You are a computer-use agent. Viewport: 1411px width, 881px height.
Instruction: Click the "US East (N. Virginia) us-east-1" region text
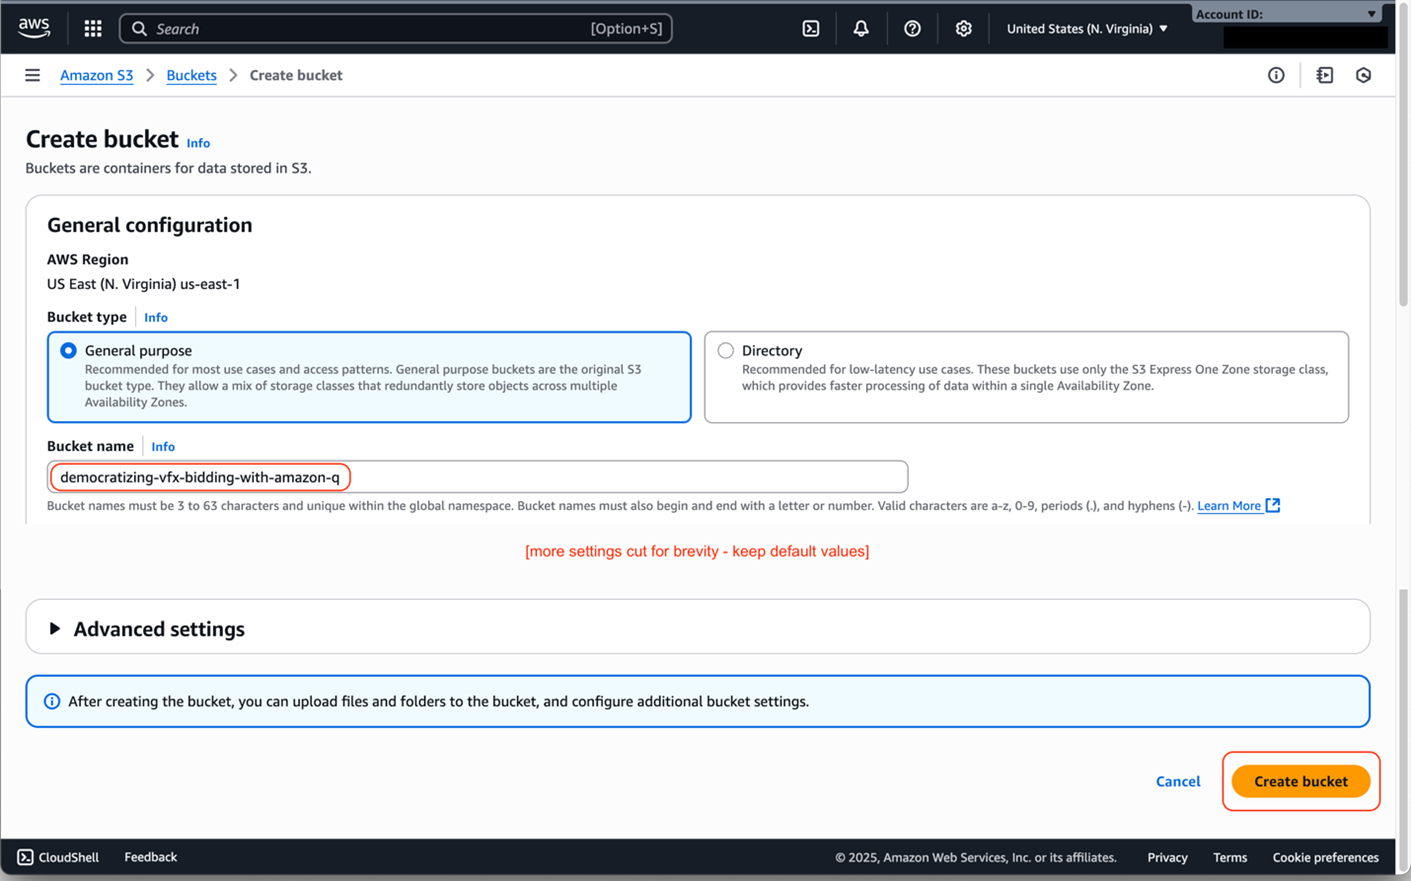[144, 284]
